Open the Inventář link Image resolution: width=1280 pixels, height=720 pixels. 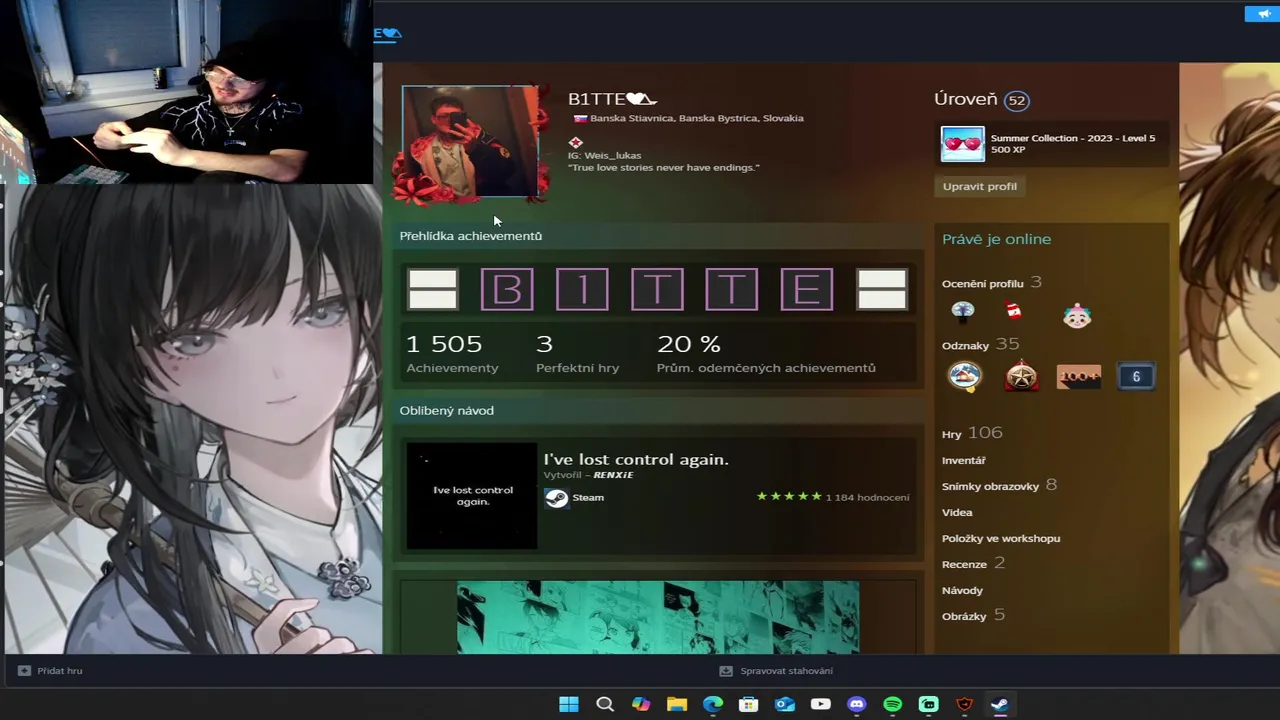point(964,460)
